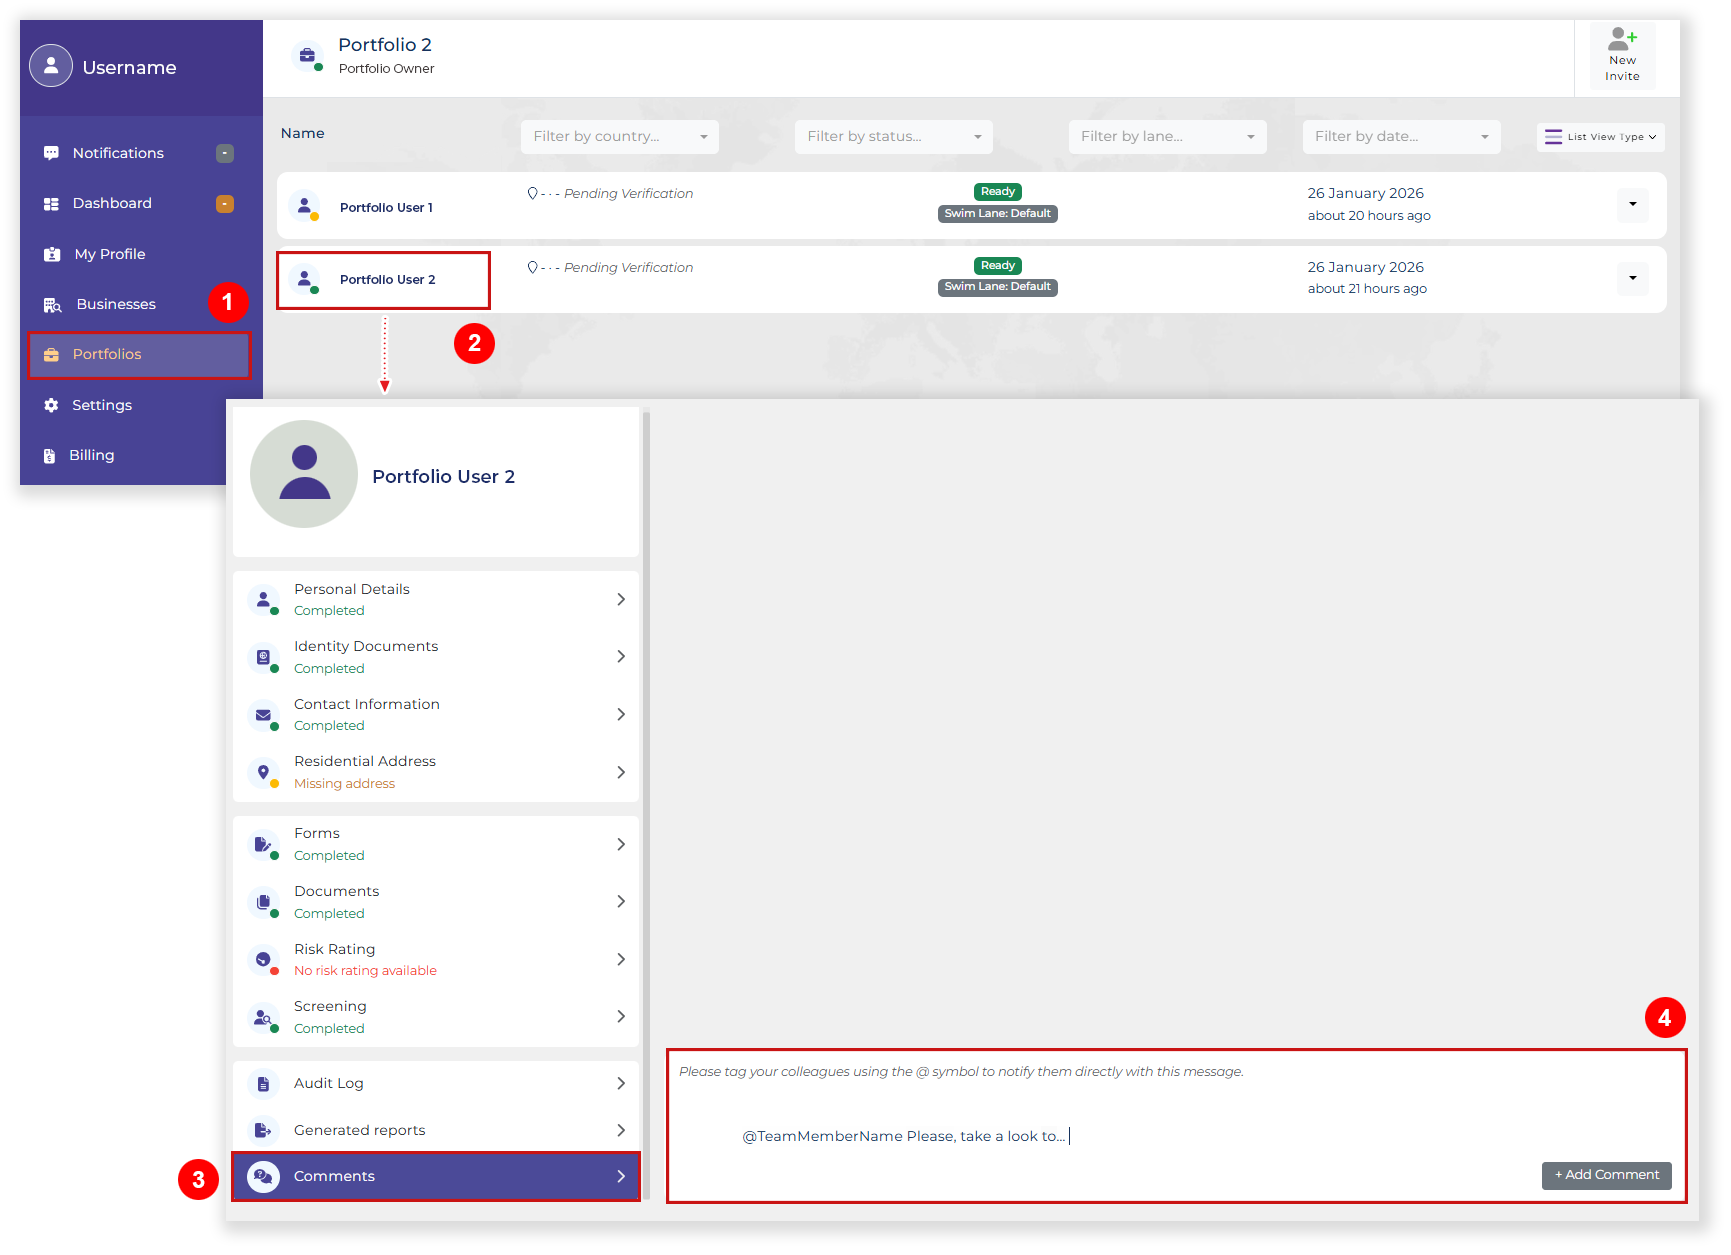Click the Dashboard grid icon
The width and height of the screenshot is (1731, 1255).
point(51,204)
